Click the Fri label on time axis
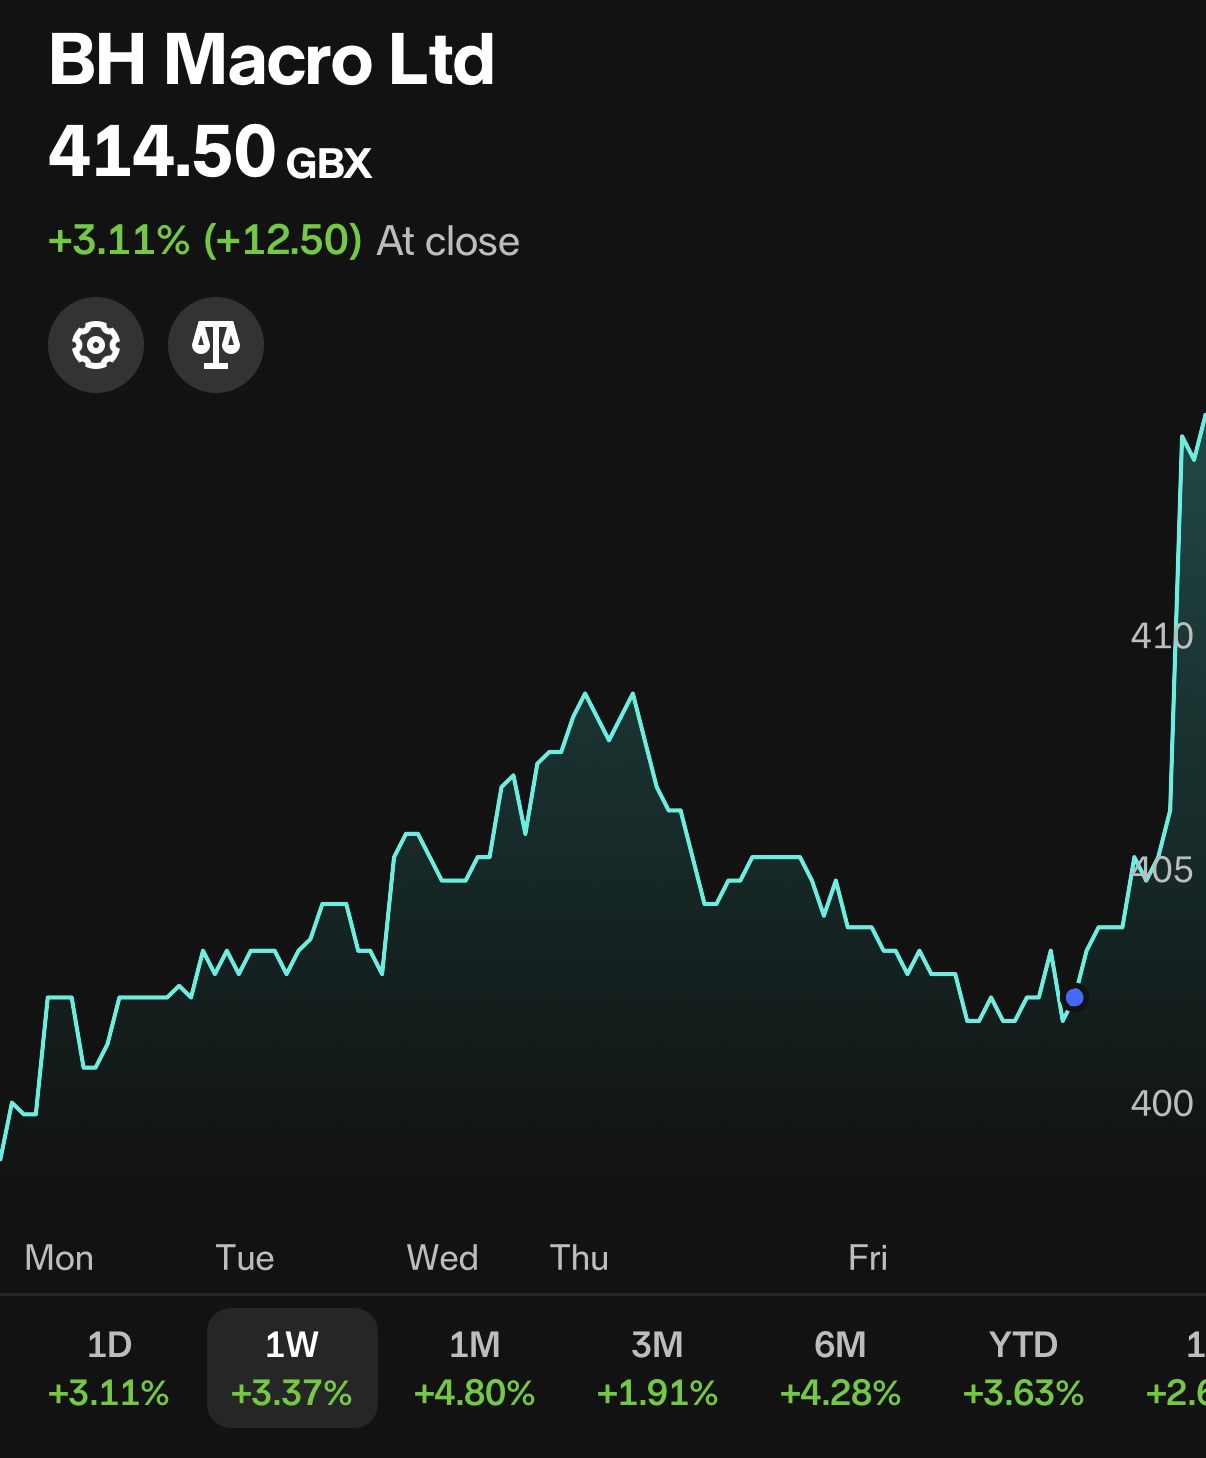This screenshot has height=1458, width=1206. click(867, 1257)
